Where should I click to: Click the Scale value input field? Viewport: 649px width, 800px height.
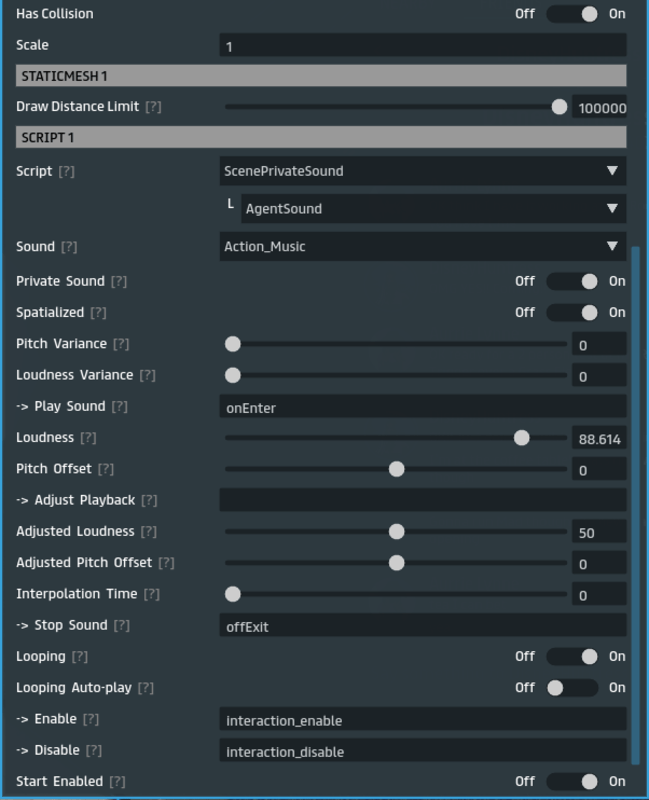pos(422,46)
